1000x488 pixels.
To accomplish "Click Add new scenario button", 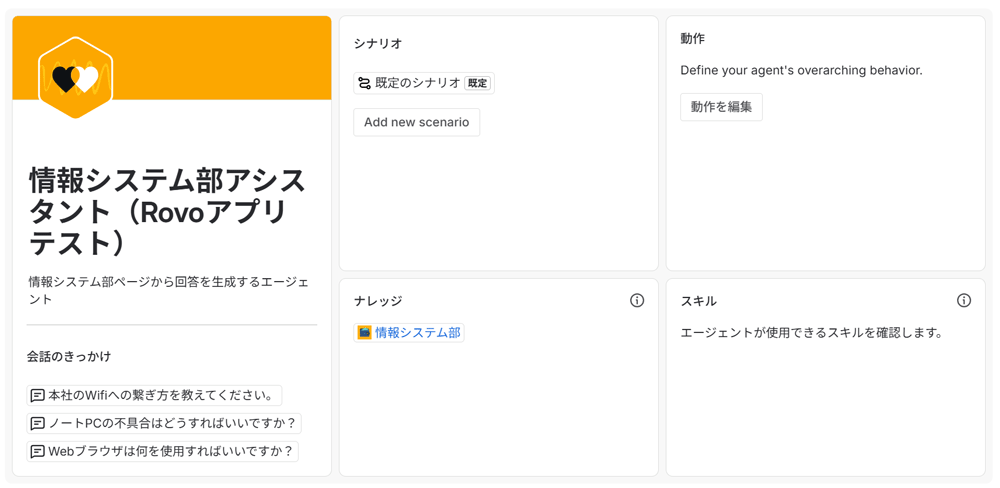I will [x=416, y=122].
